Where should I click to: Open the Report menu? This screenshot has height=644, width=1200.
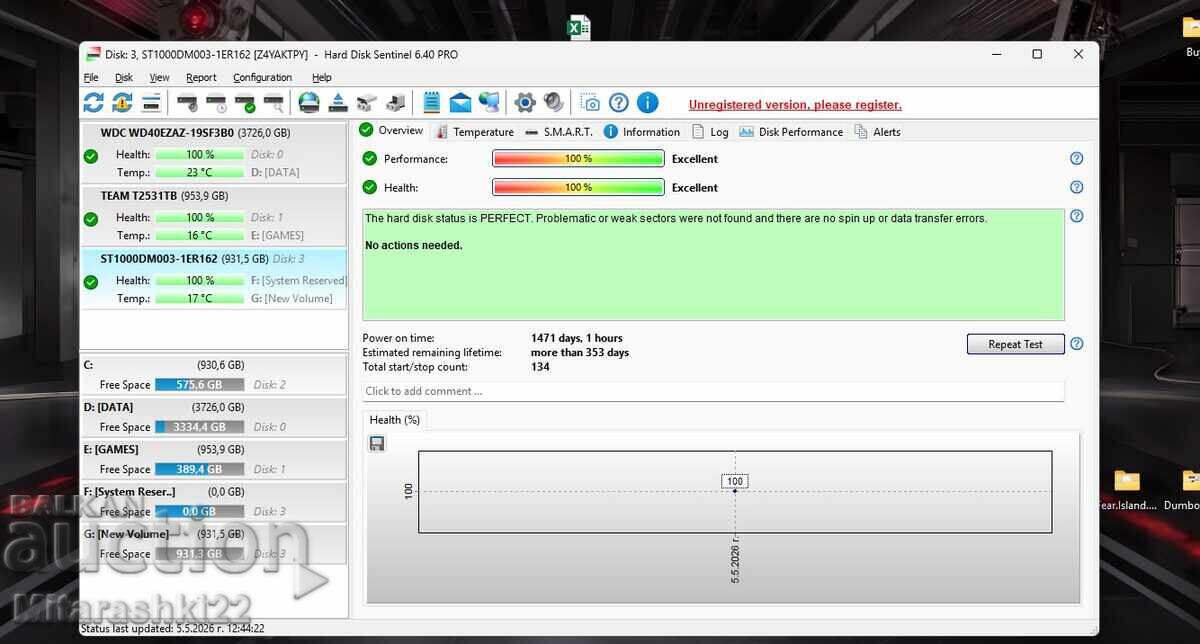201,77
